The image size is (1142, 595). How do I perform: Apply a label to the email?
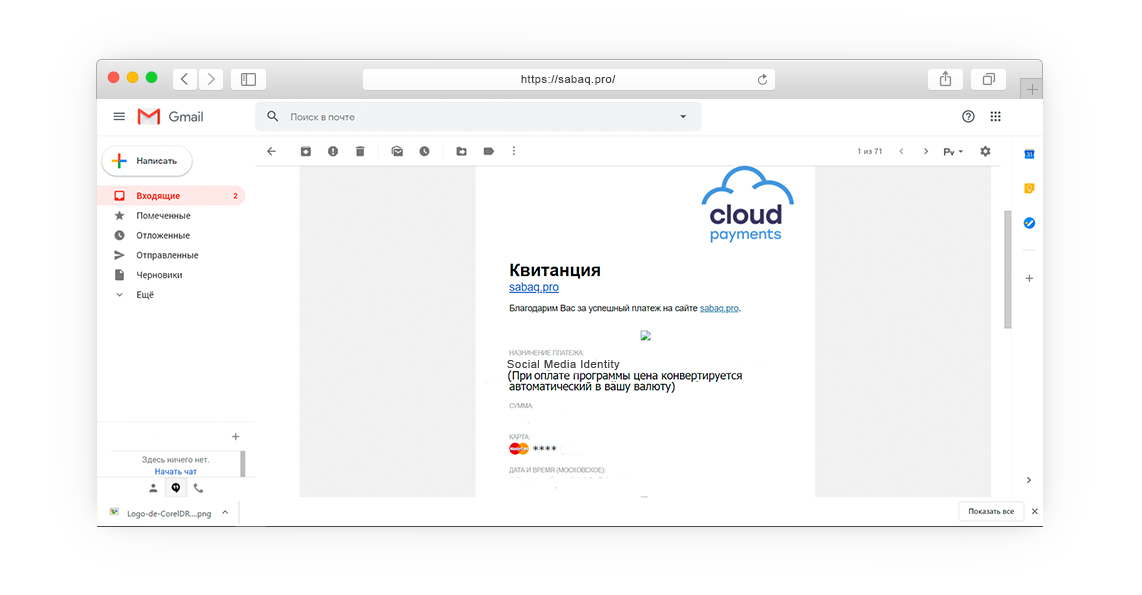tap(489, 151)
